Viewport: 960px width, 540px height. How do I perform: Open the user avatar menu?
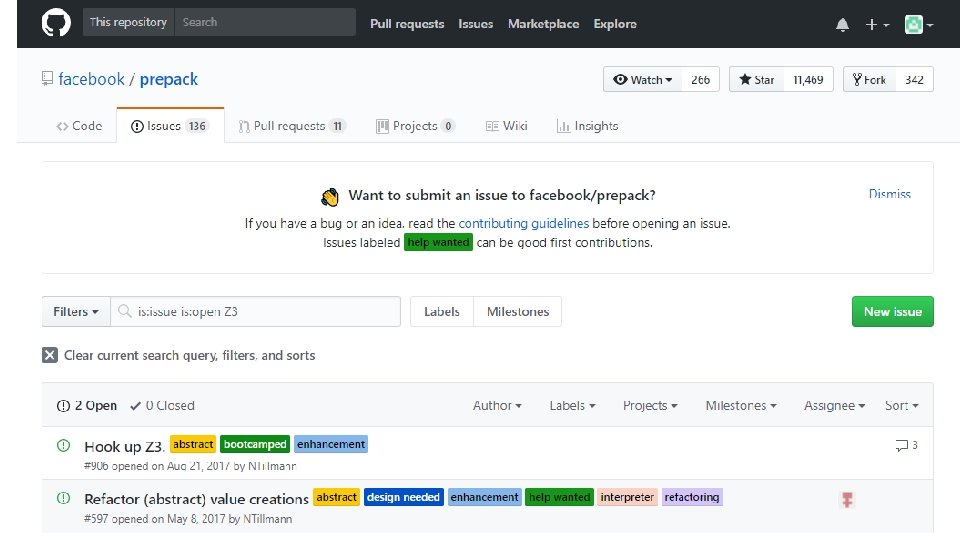coord(918,24)
